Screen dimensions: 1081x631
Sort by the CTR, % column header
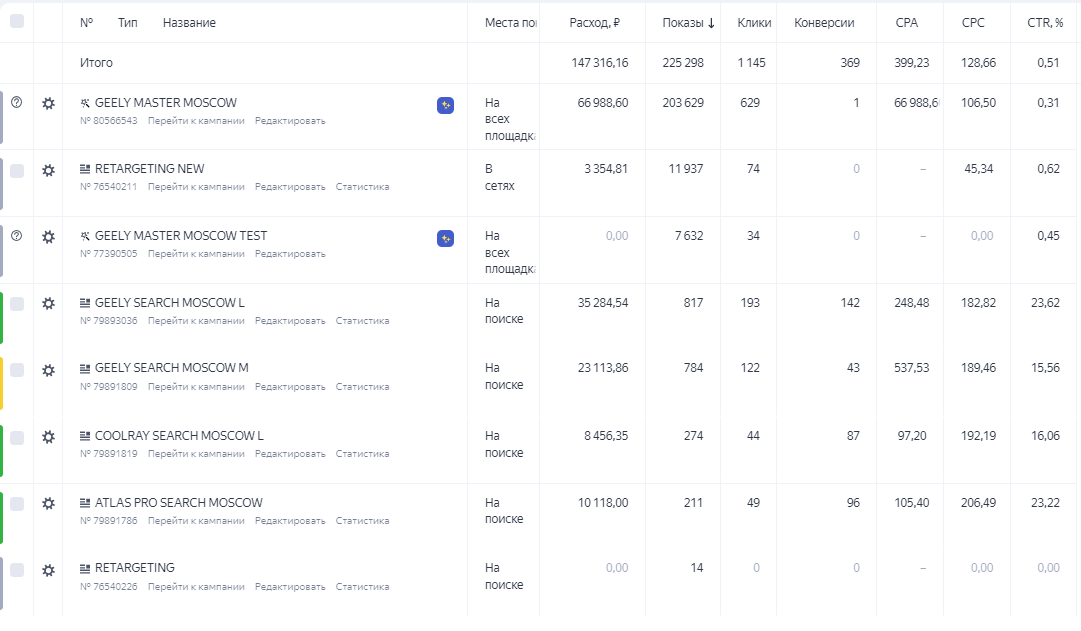pos(1045,23)
